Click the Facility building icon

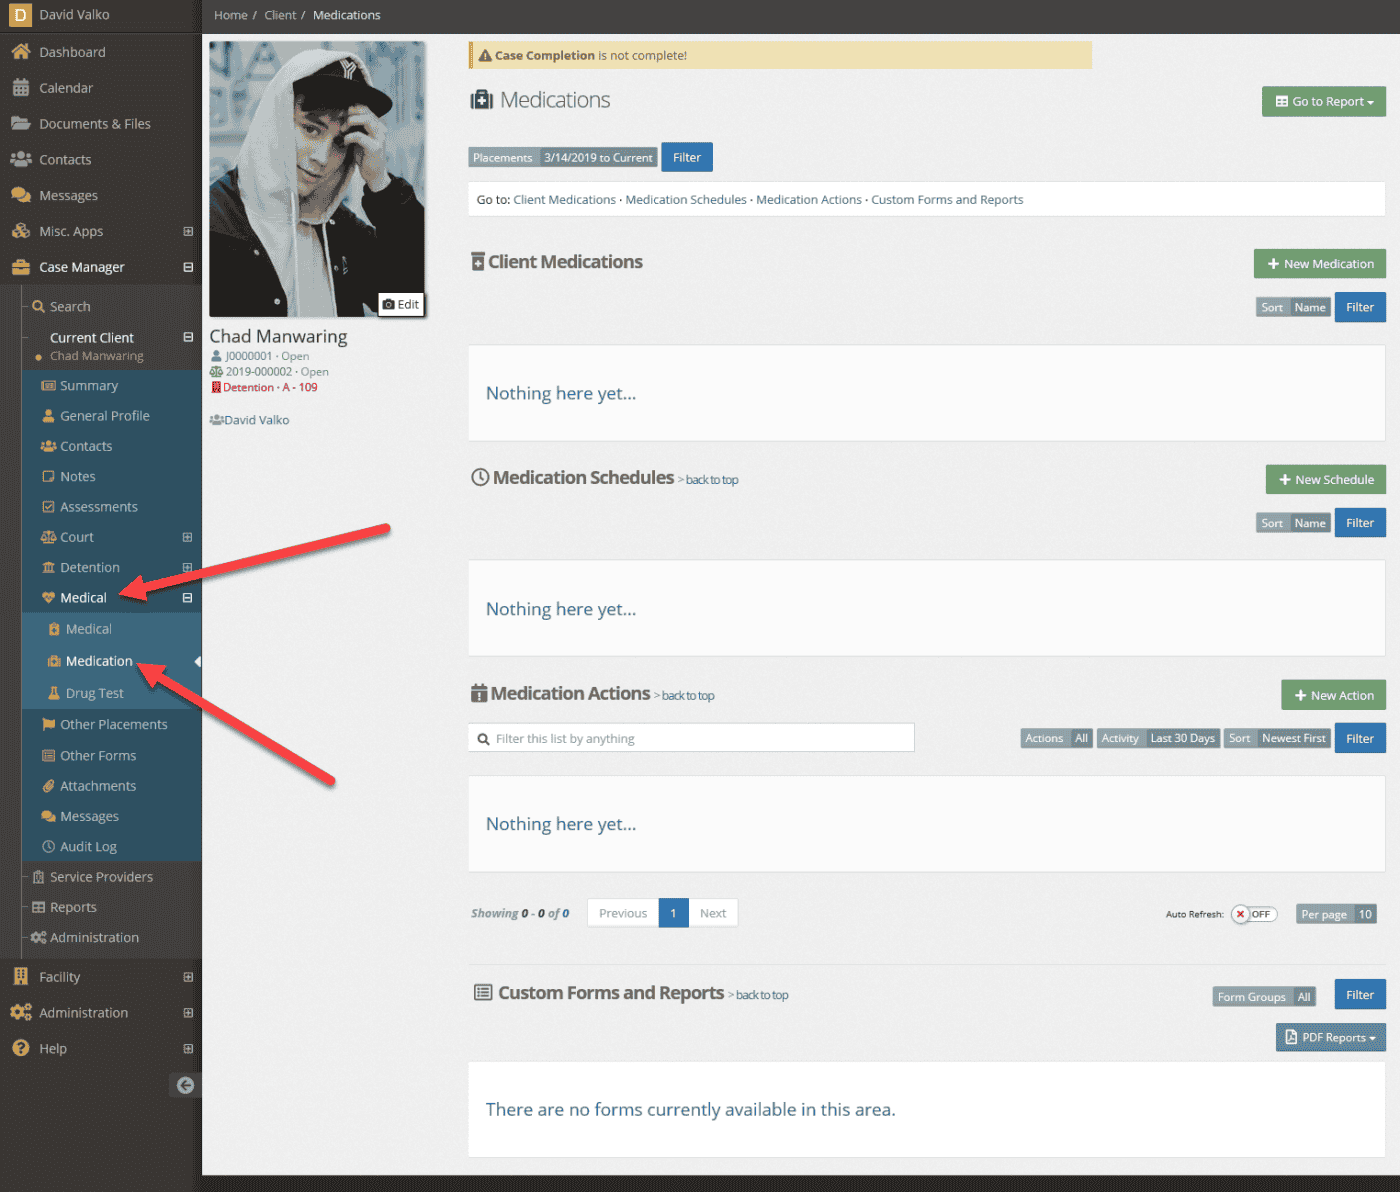[20, 977]
